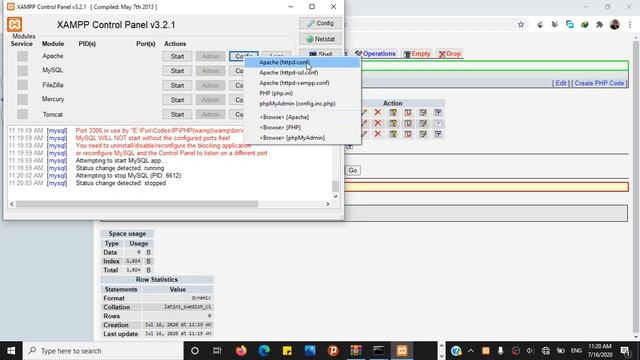Select <Browse> [phpMyAdmin] menu entry
Image resolution: width=640 pixels, height=360 pixels.
(302, 138)
